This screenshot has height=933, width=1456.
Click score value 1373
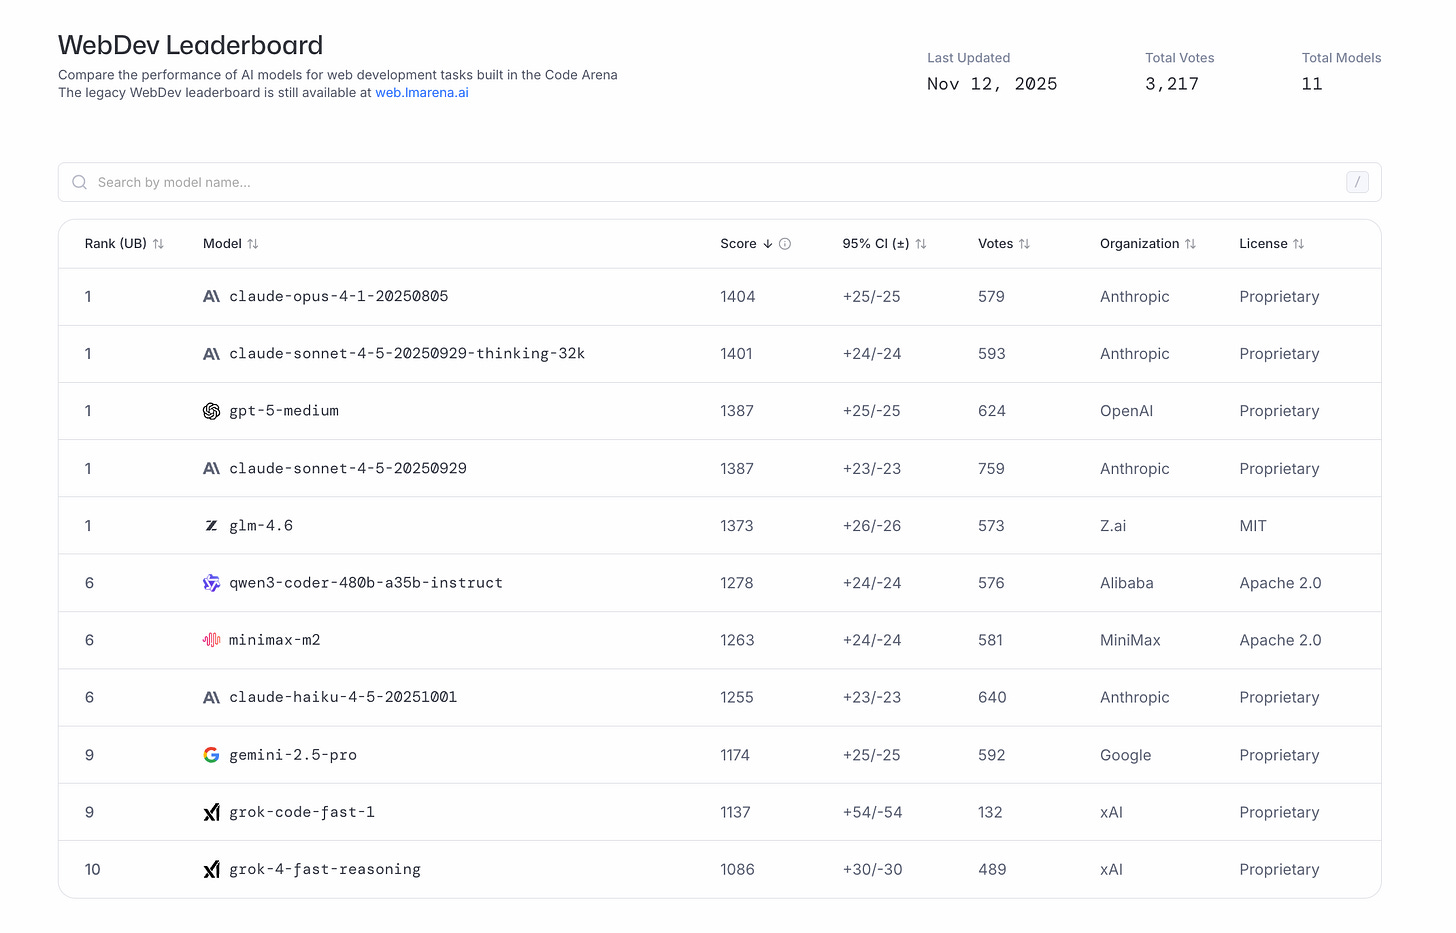[737, 526]
